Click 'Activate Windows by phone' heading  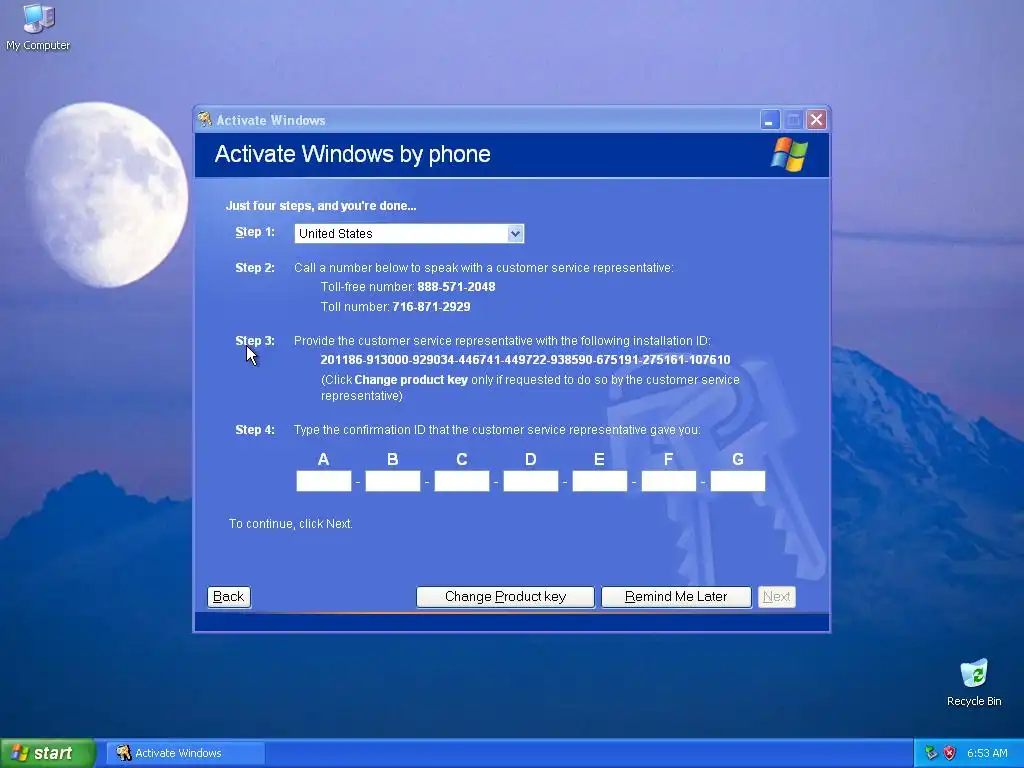[353, 154]
